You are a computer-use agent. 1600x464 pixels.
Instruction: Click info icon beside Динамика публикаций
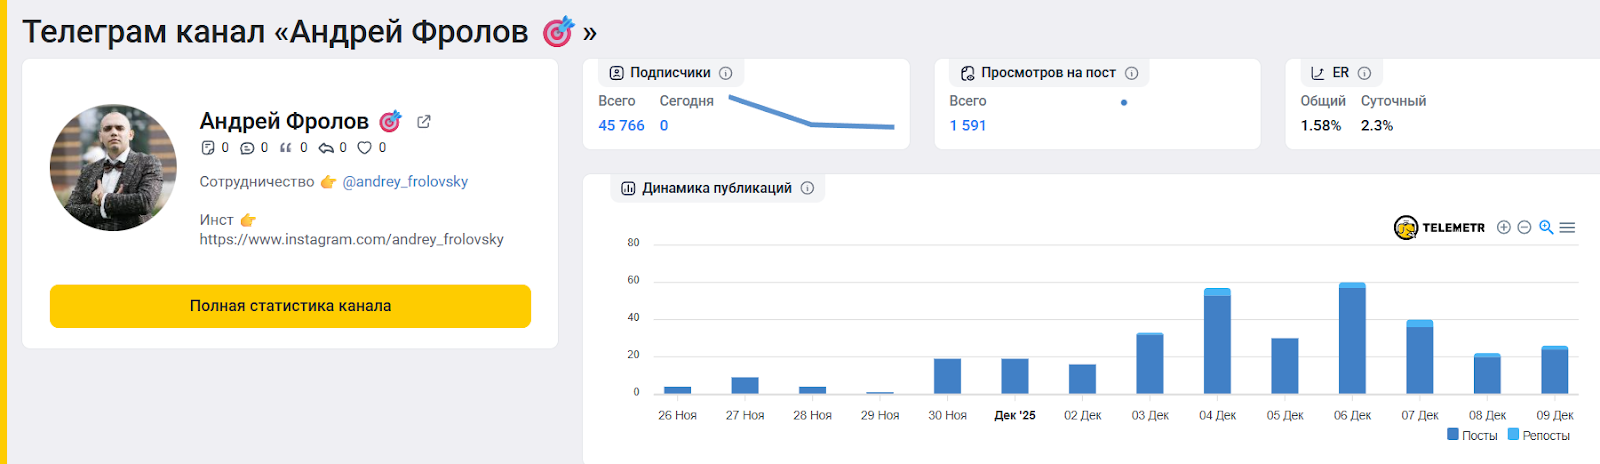coord(807,188)
